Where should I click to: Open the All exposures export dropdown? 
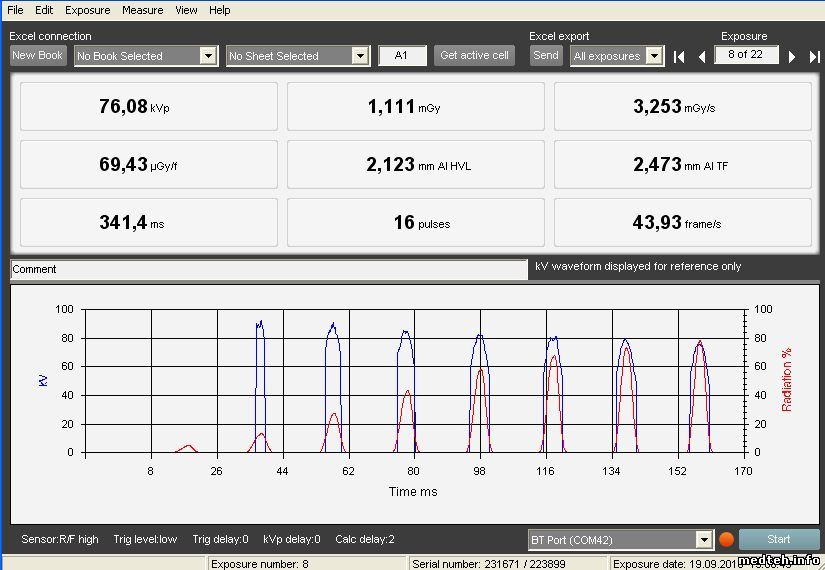click(x=654, y=56)
